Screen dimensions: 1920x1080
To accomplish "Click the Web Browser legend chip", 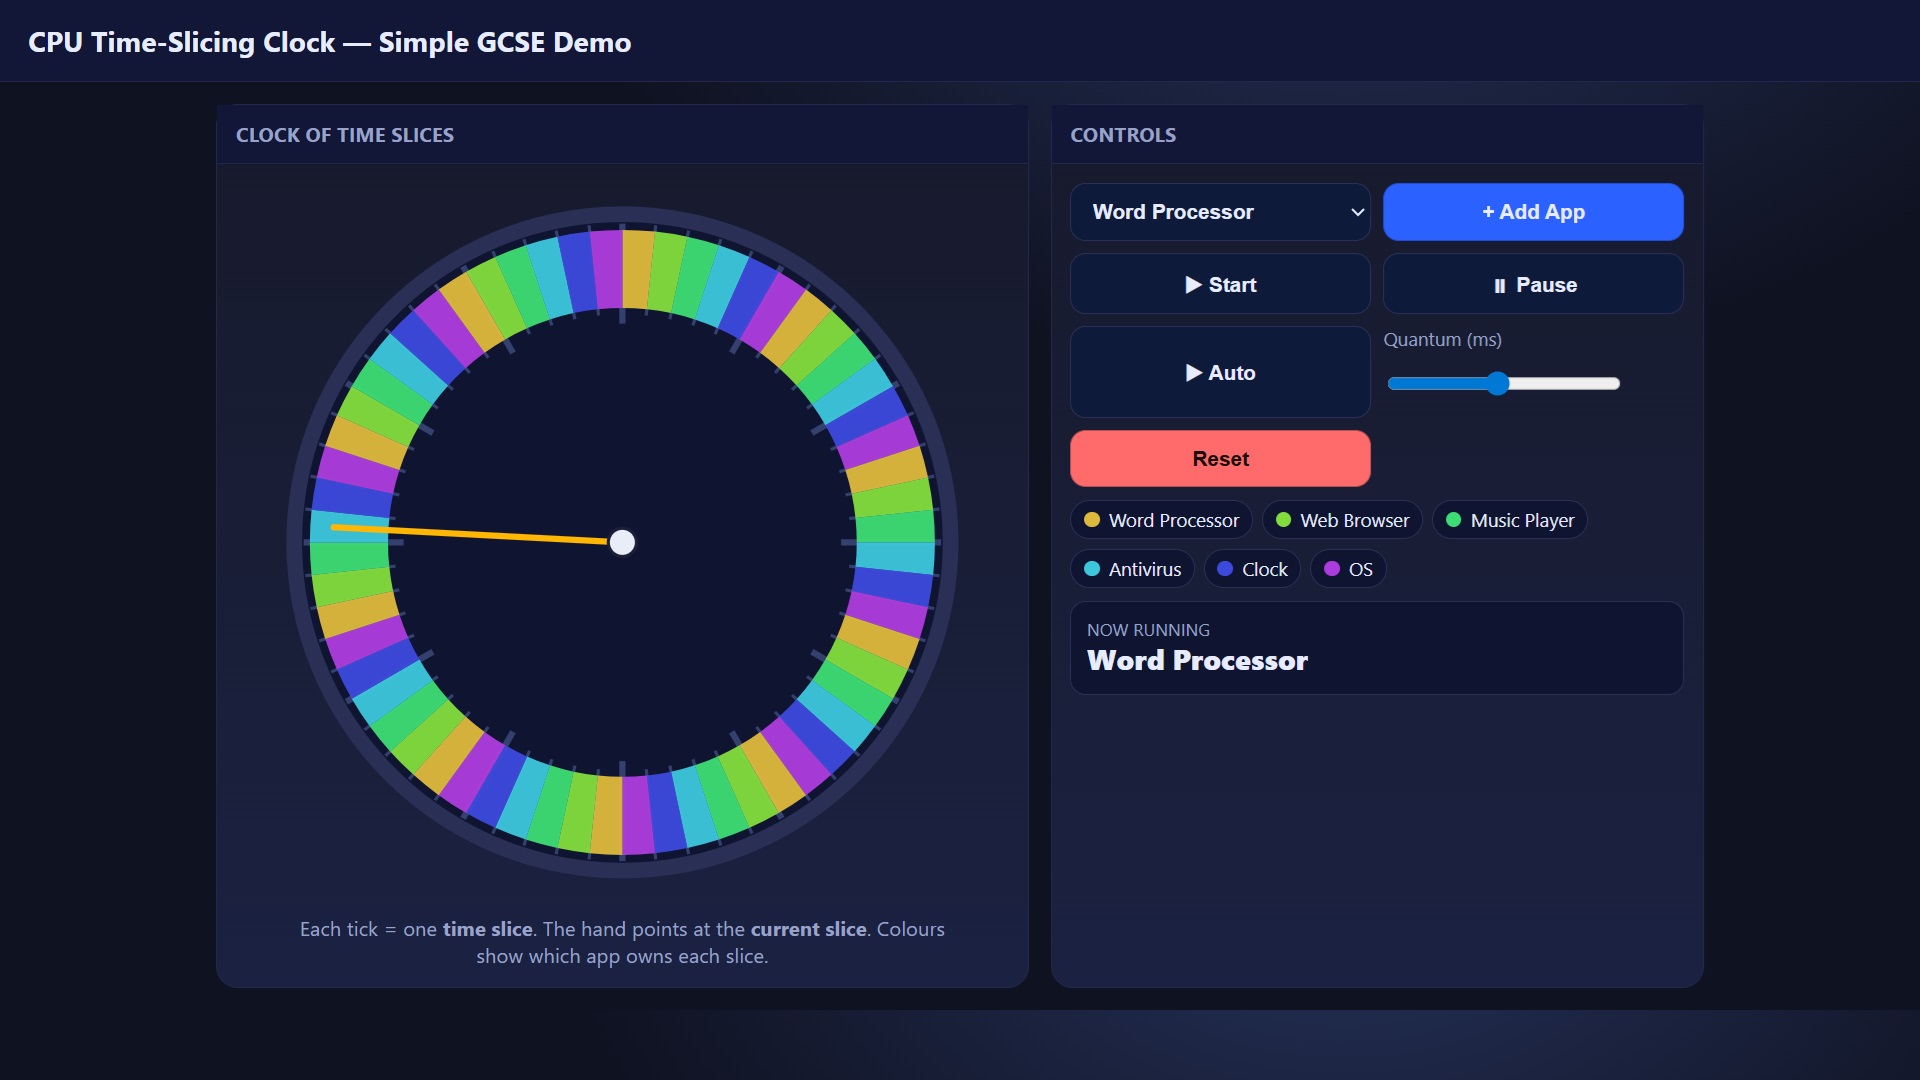I will (x=1342, y=520).
